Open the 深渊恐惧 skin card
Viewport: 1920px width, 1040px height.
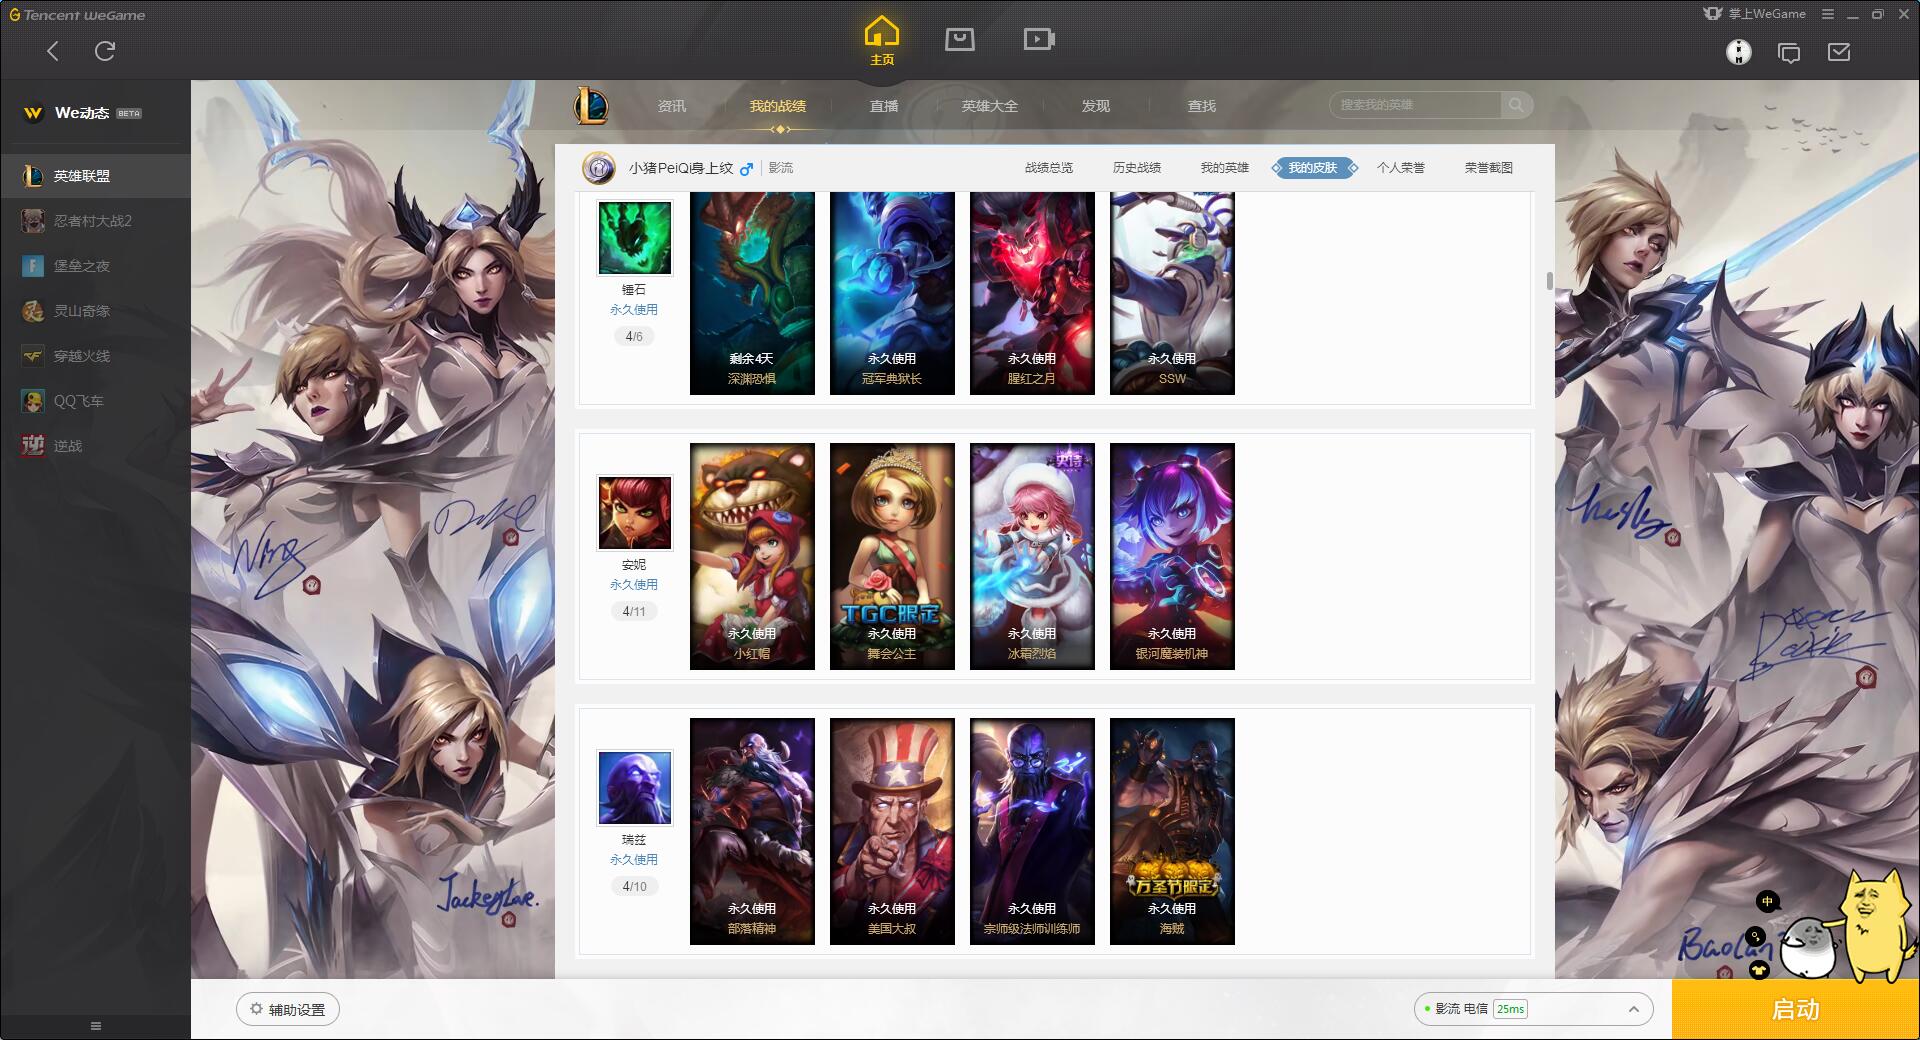coord(752,294)
